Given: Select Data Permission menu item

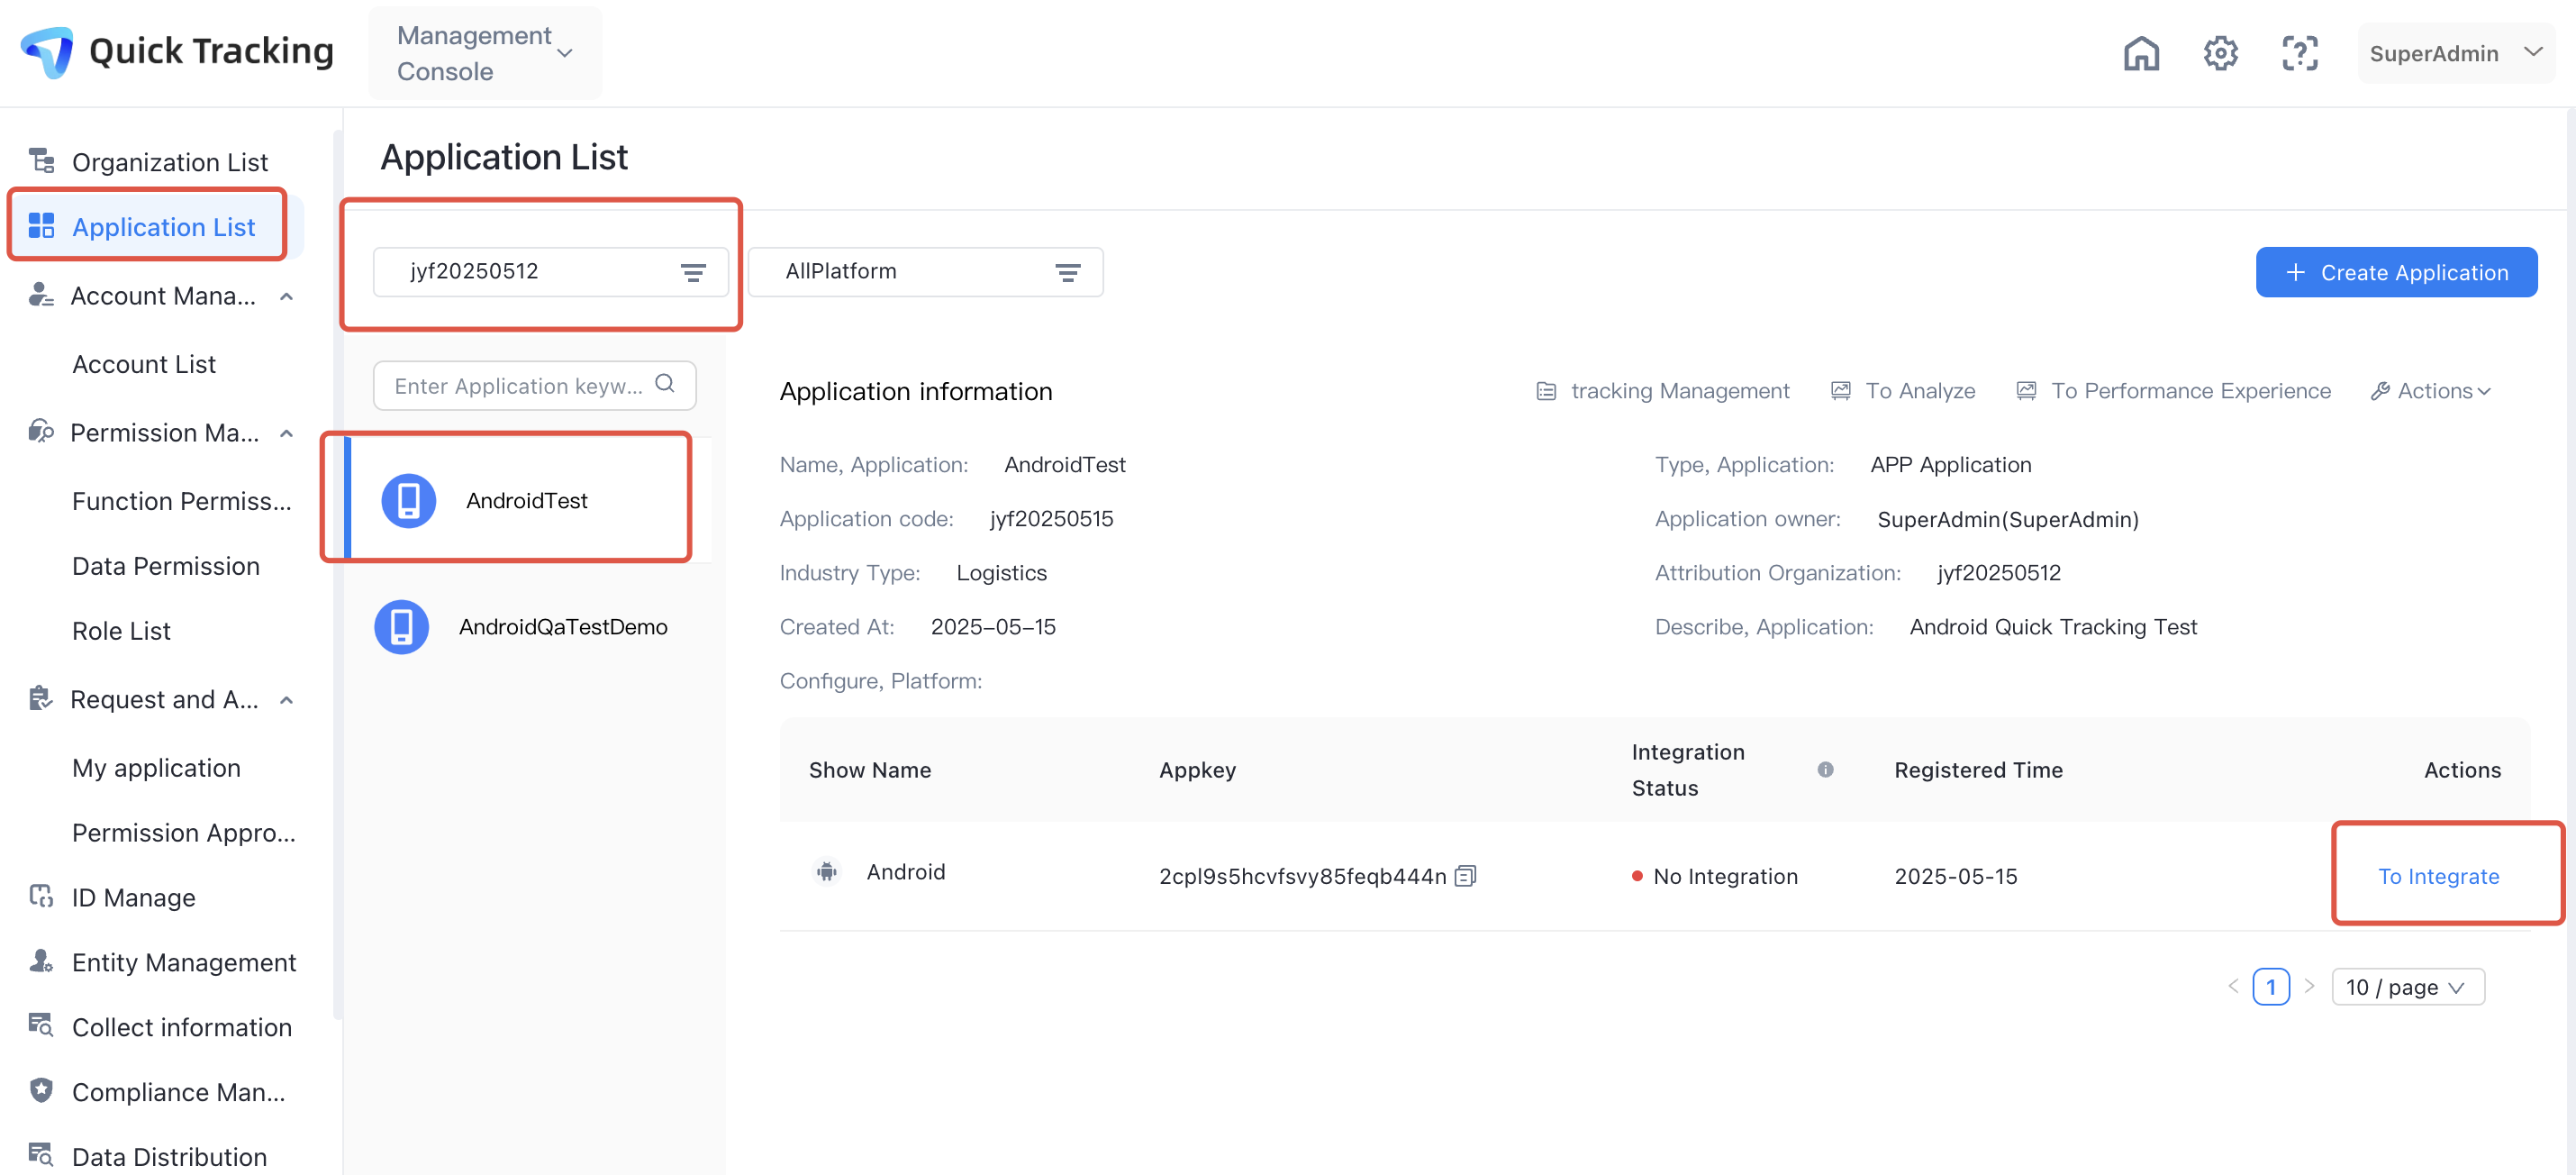Looking at the screenshot, I should pos(166,566).
